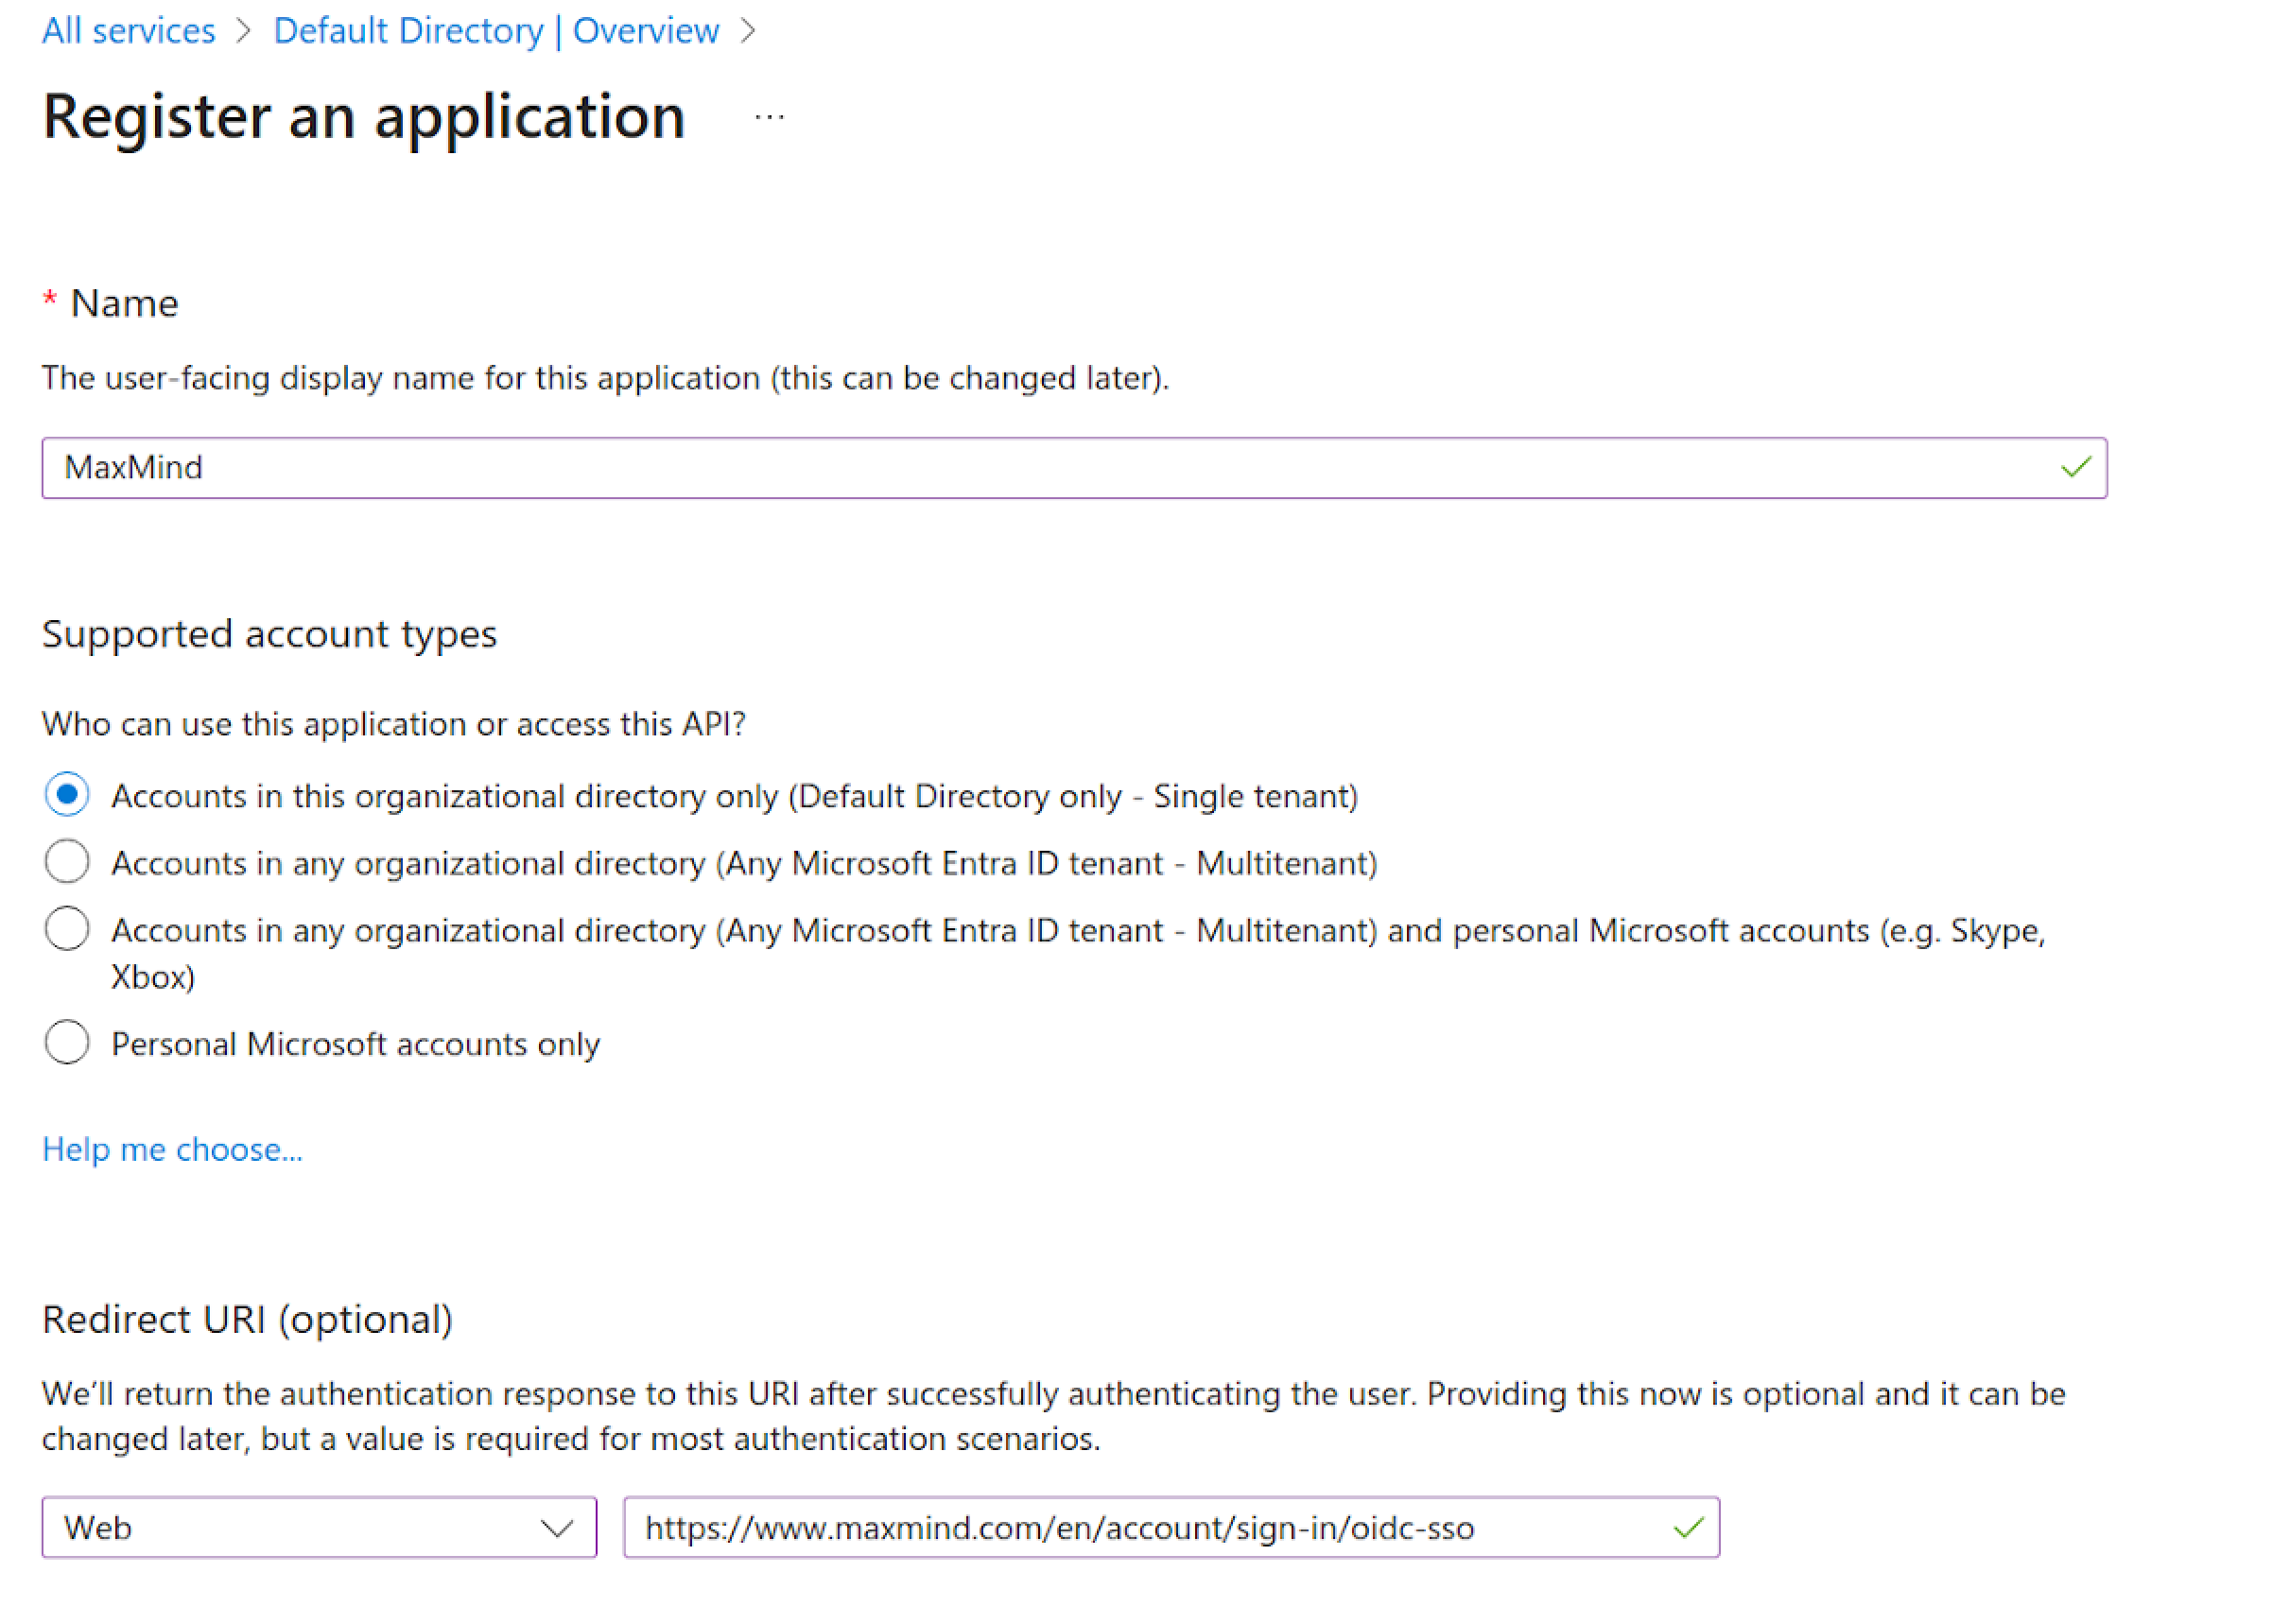The image size is (2290, 1624).
Task: Click chevron after Default Directory Overview breadcrumb
Action: click(748, 31)
